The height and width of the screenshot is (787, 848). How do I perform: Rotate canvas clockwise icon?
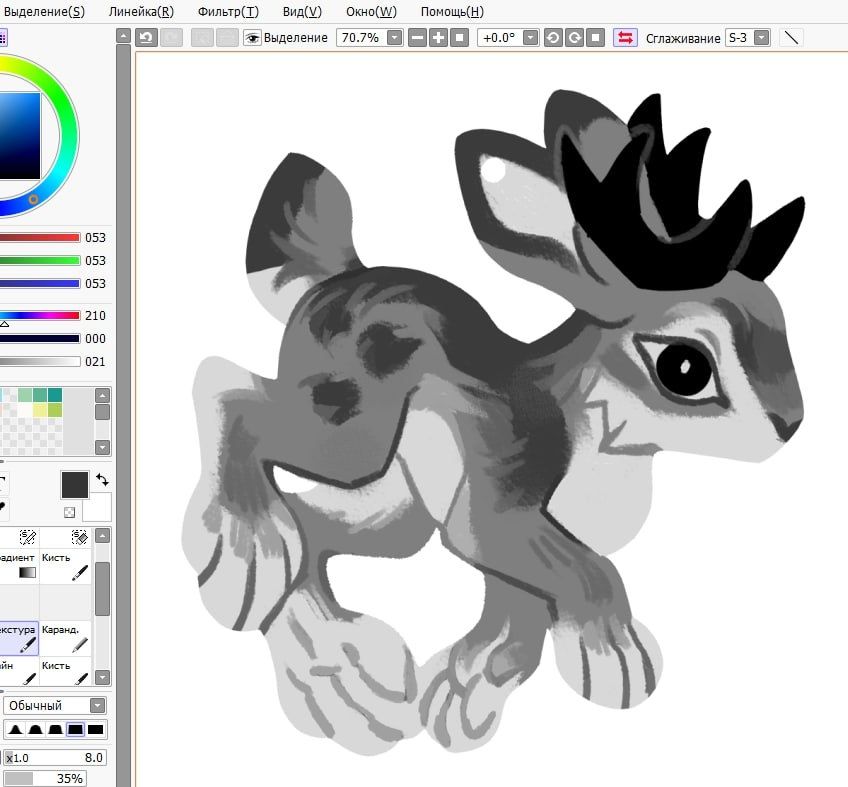pos(574,38)
